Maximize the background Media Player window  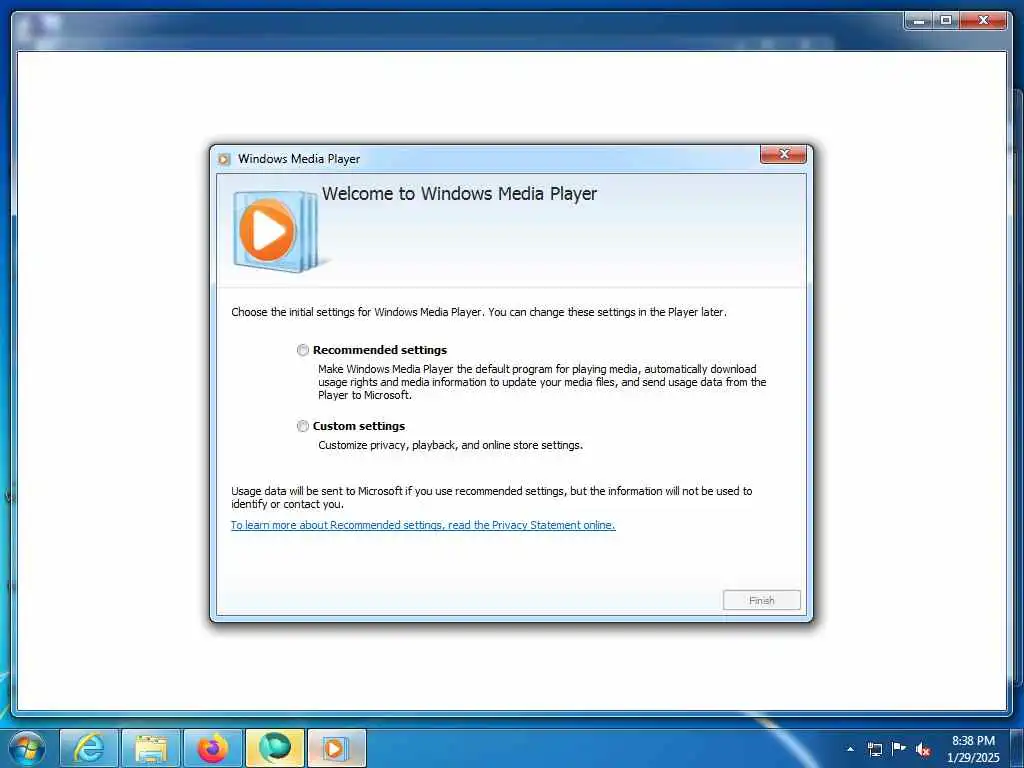point(946,21)
